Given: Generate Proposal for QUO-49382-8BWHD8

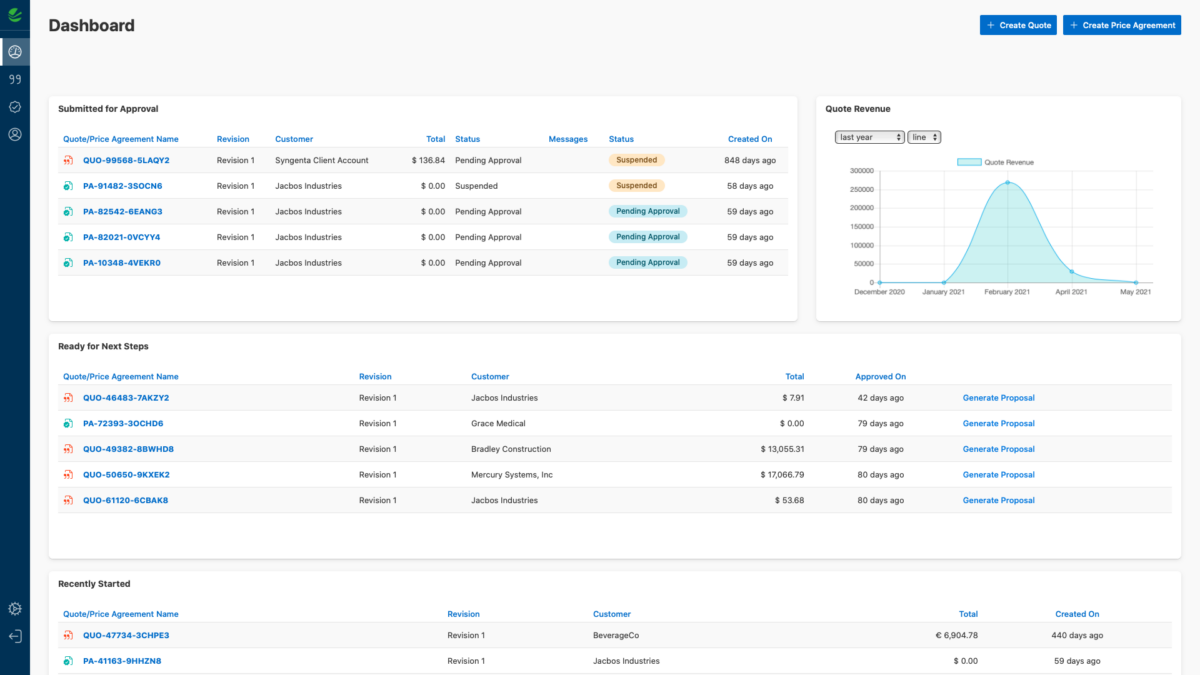Looking at the screenshot, I should (x=998, y=448).
